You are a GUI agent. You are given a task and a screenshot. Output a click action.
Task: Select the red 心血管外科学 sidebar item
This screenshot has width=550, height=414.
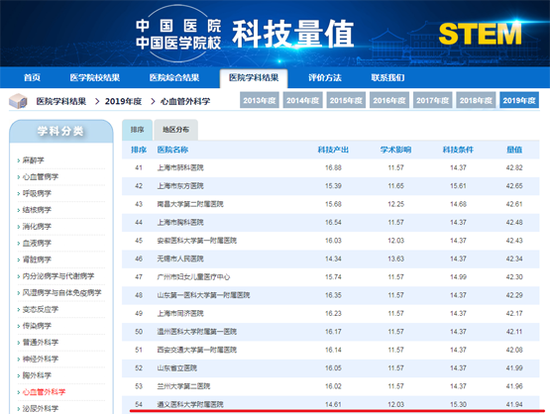click(44, 392)
